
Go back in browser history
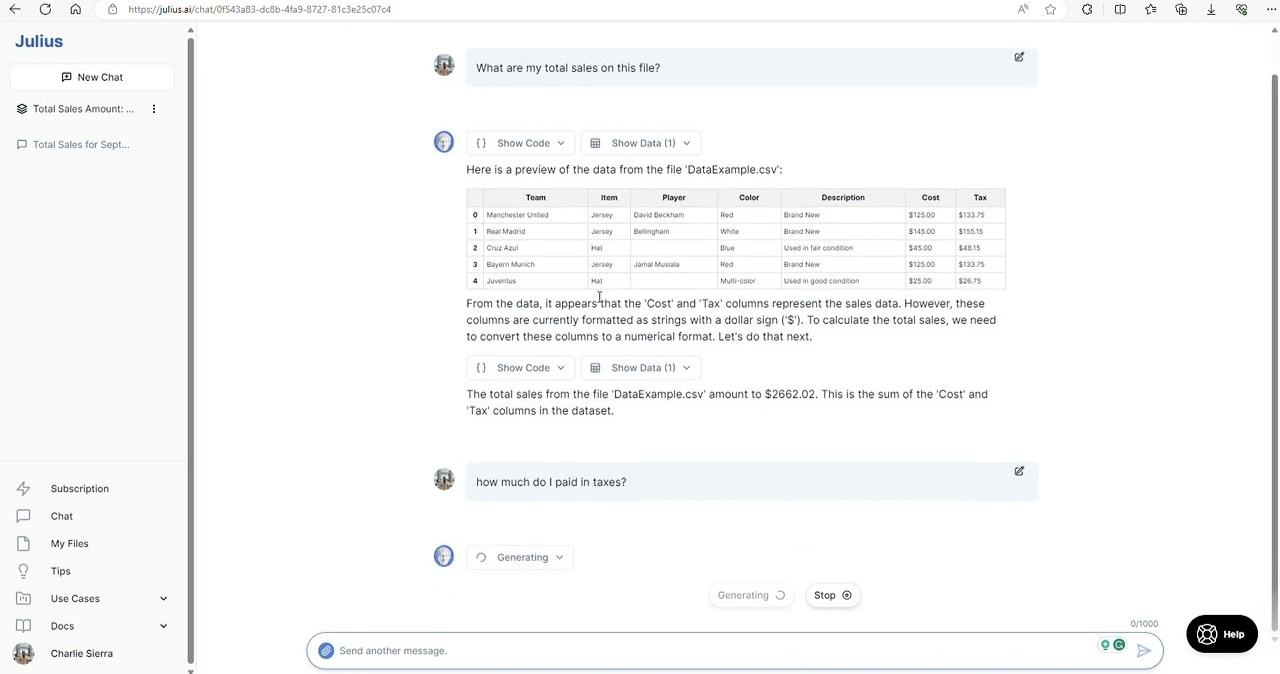click(x=15, y=9)
